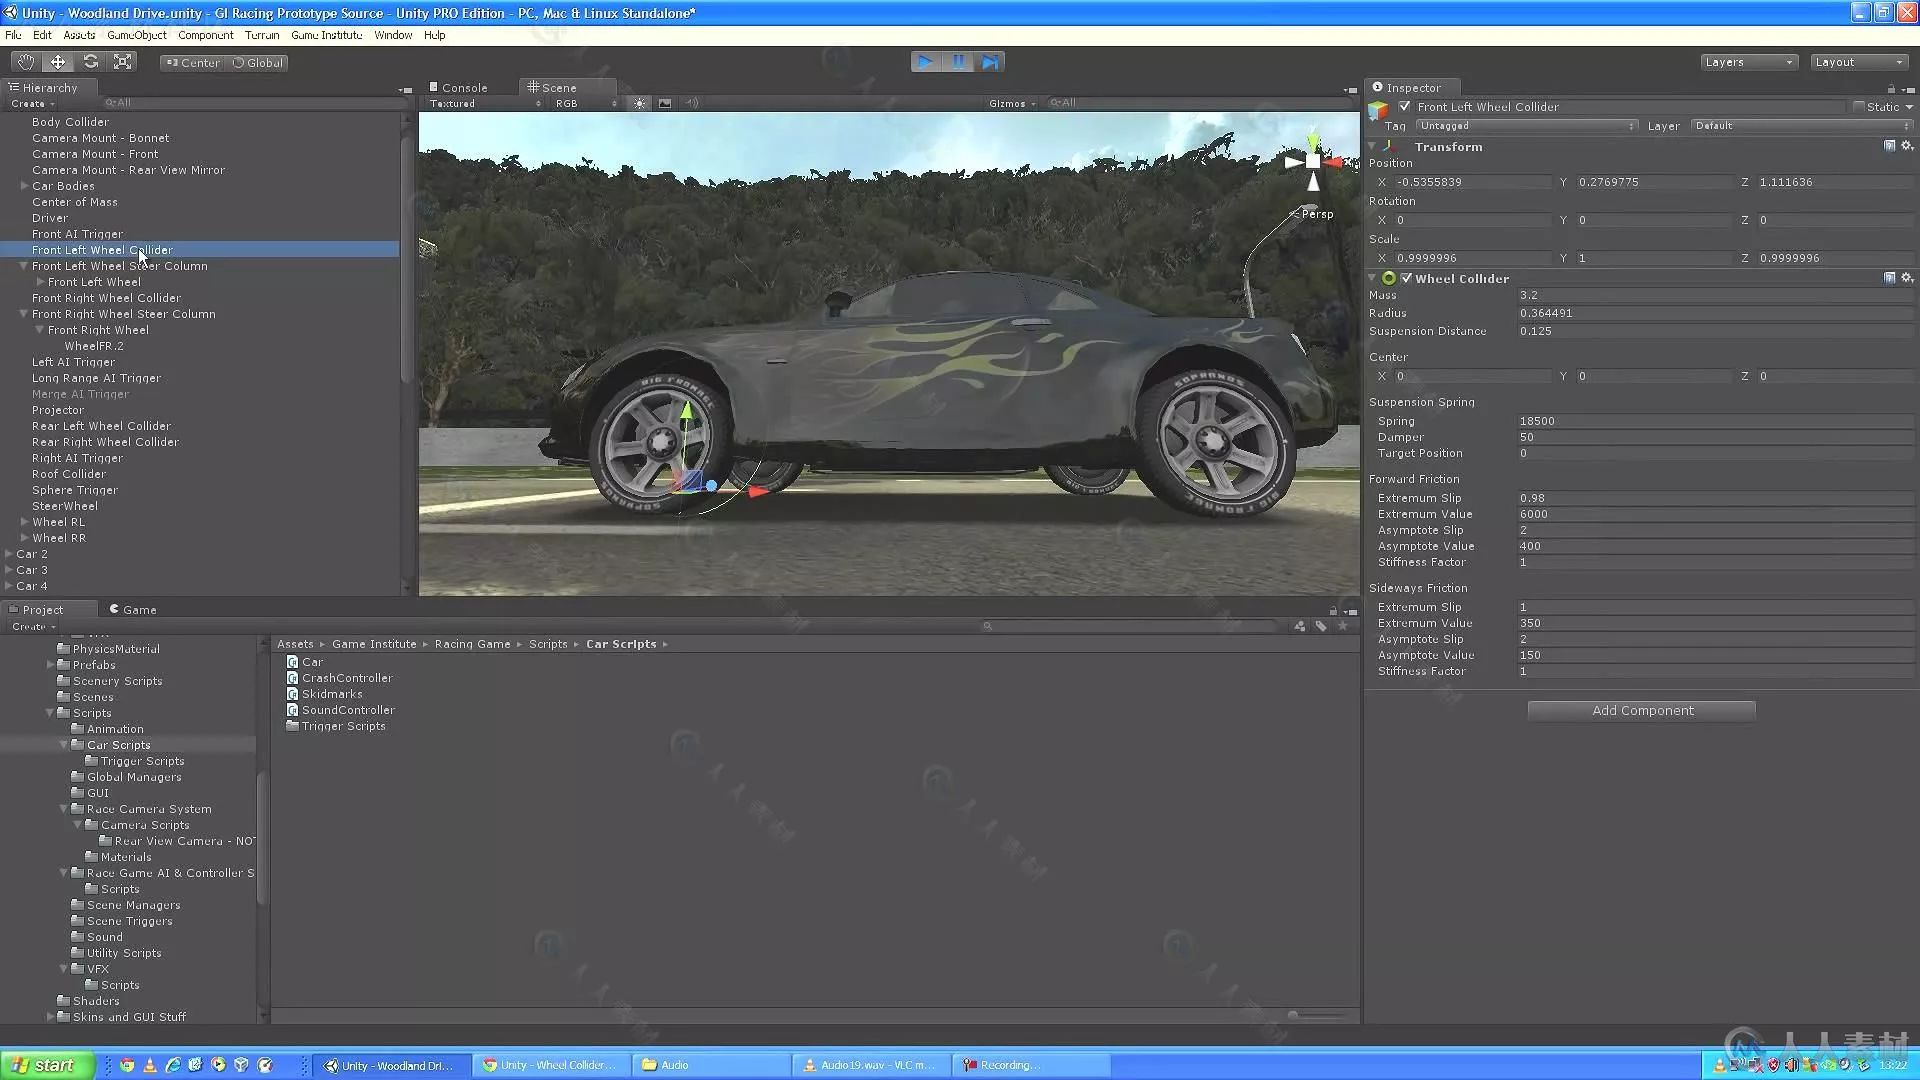Click the Step frame button
1920x1080 pixels.
(990, 62)
